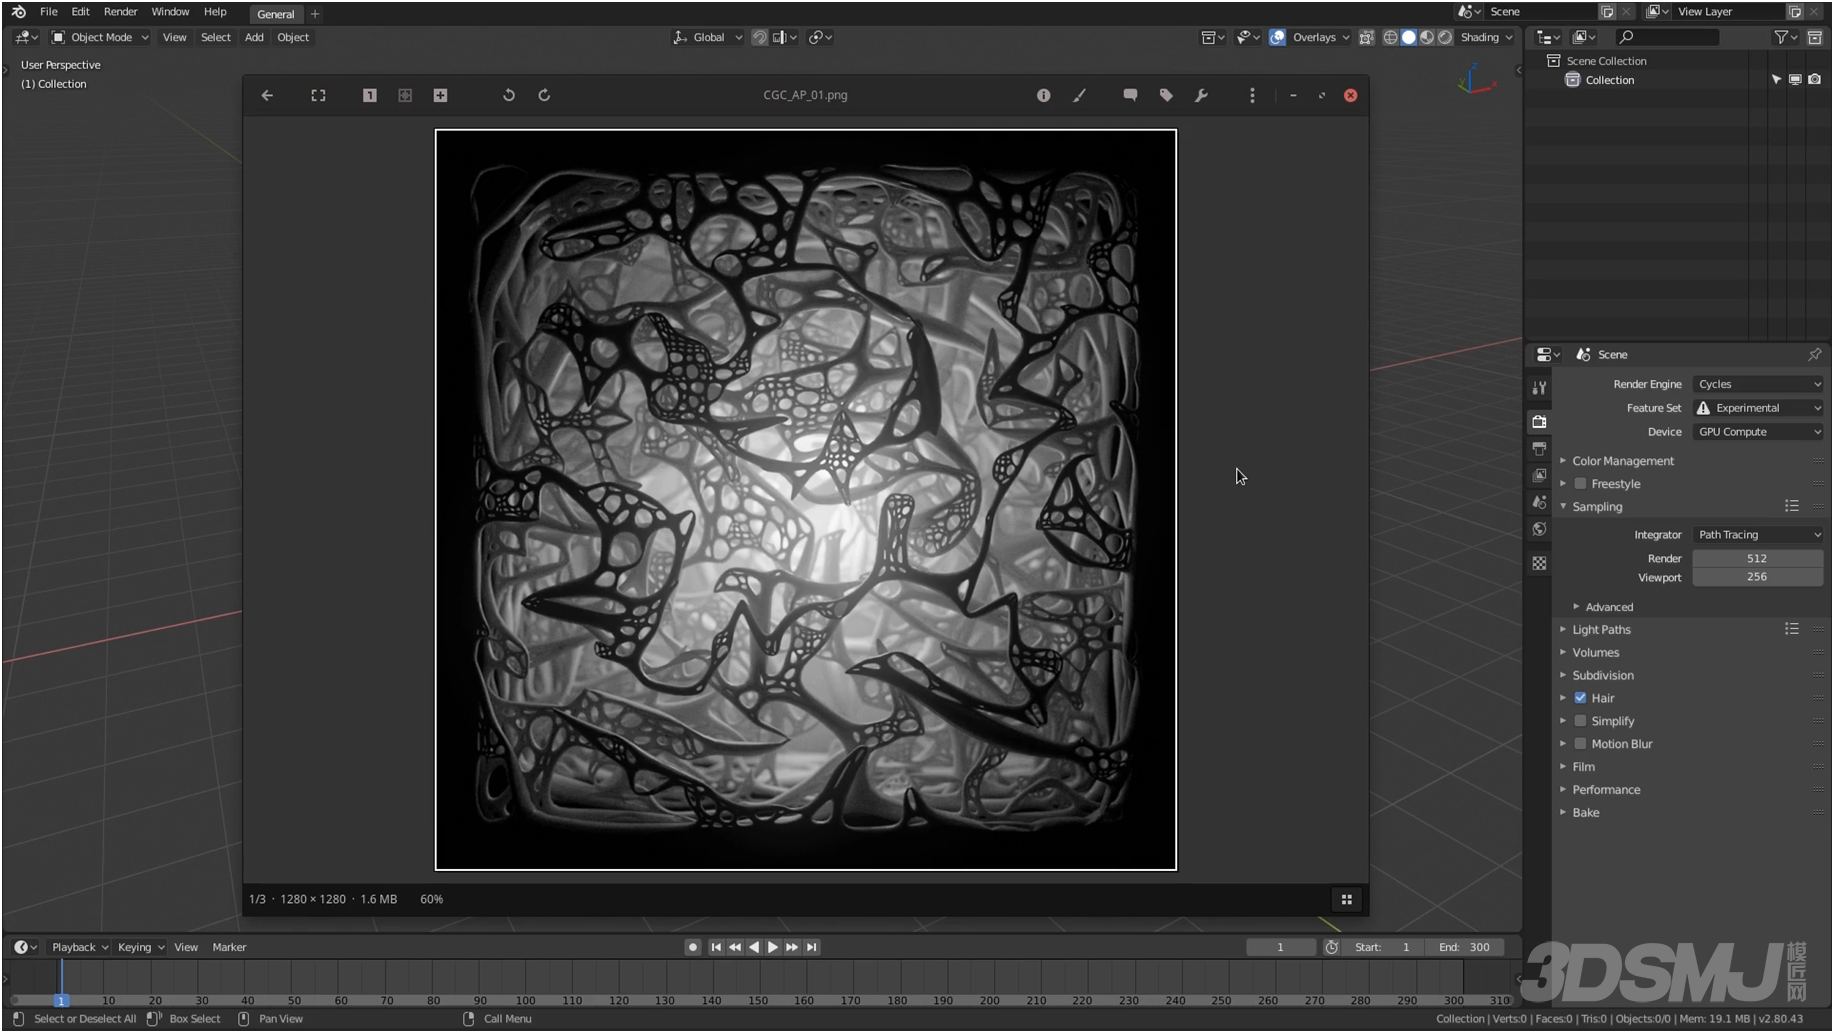
Task: Open the Light Paths presets list icon
Action: coord(1792,630)
